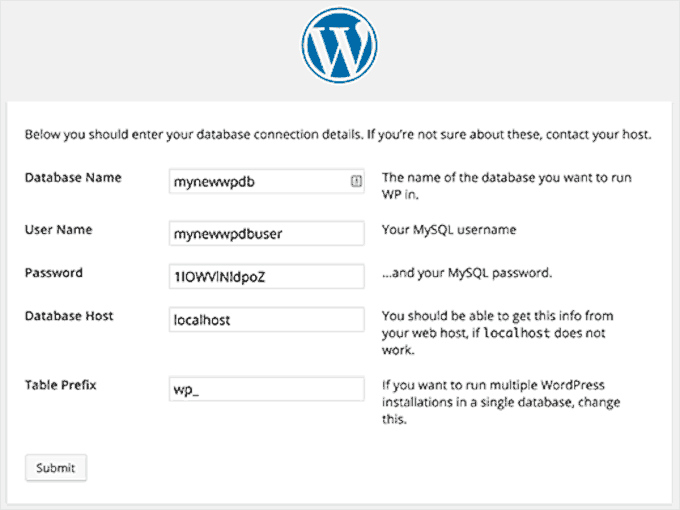Focus the User Name input field
The height and width of the screenshot is (510, 680).
tap(267, 233)
